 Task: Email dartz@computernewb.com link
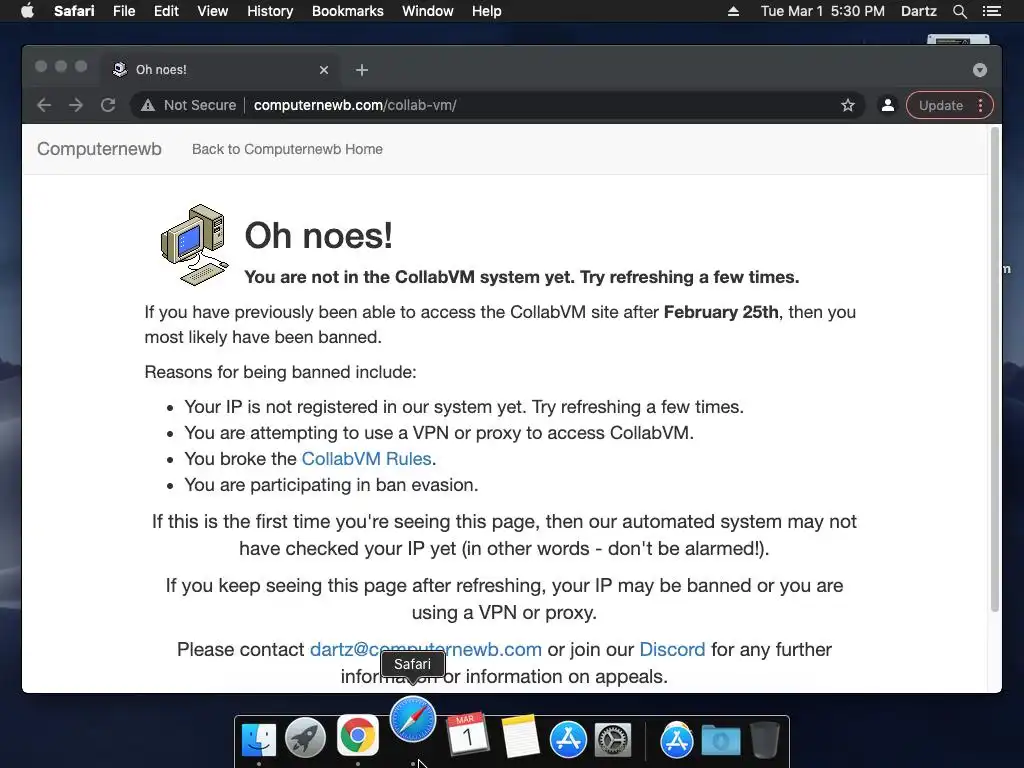tap(426, 649)
